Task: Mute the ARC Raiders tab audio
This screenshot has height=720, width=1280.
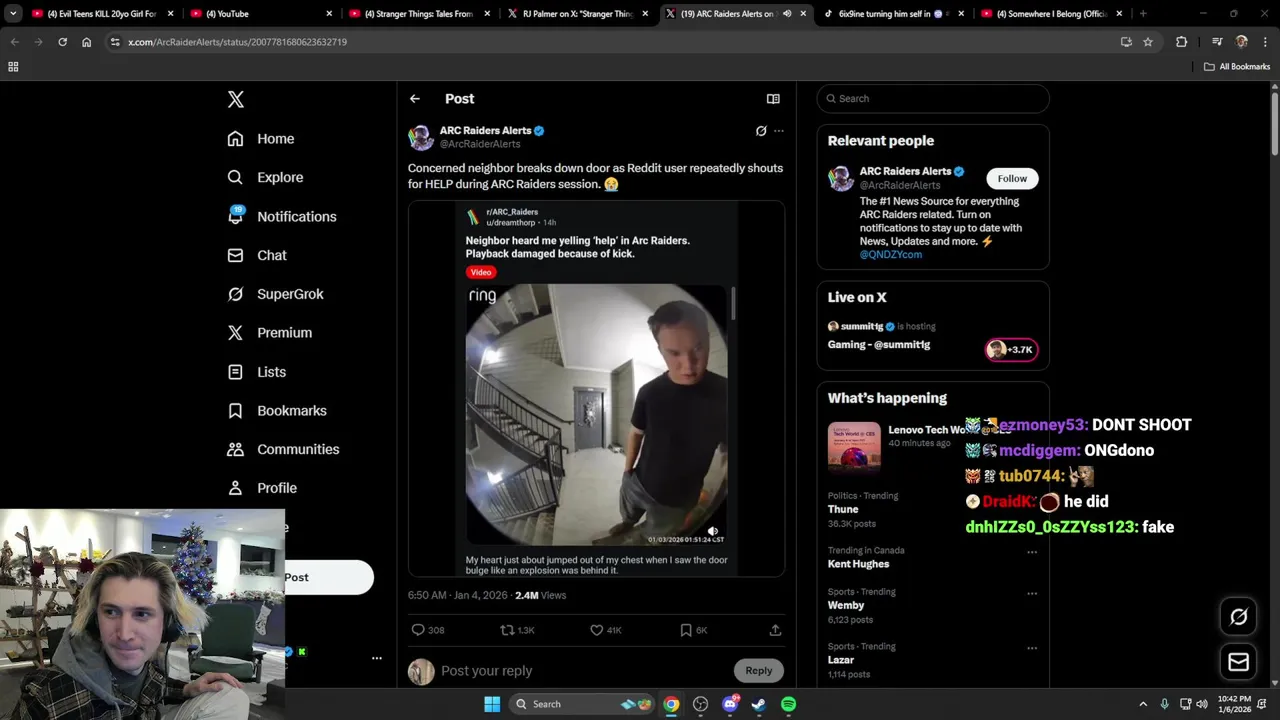Action: tap(787, 14)
